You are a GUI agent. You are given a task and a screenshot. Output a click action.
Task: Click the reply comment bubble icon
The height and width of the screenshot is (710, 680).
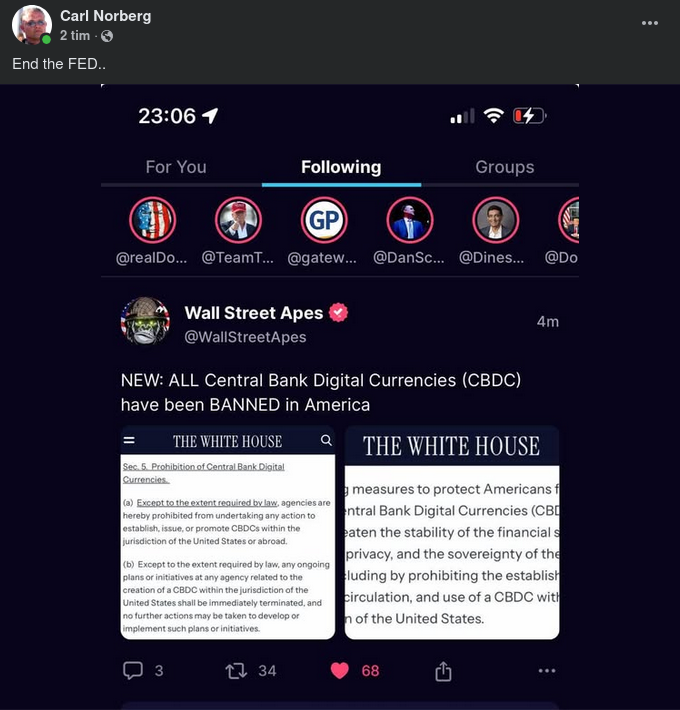(133, 671)
